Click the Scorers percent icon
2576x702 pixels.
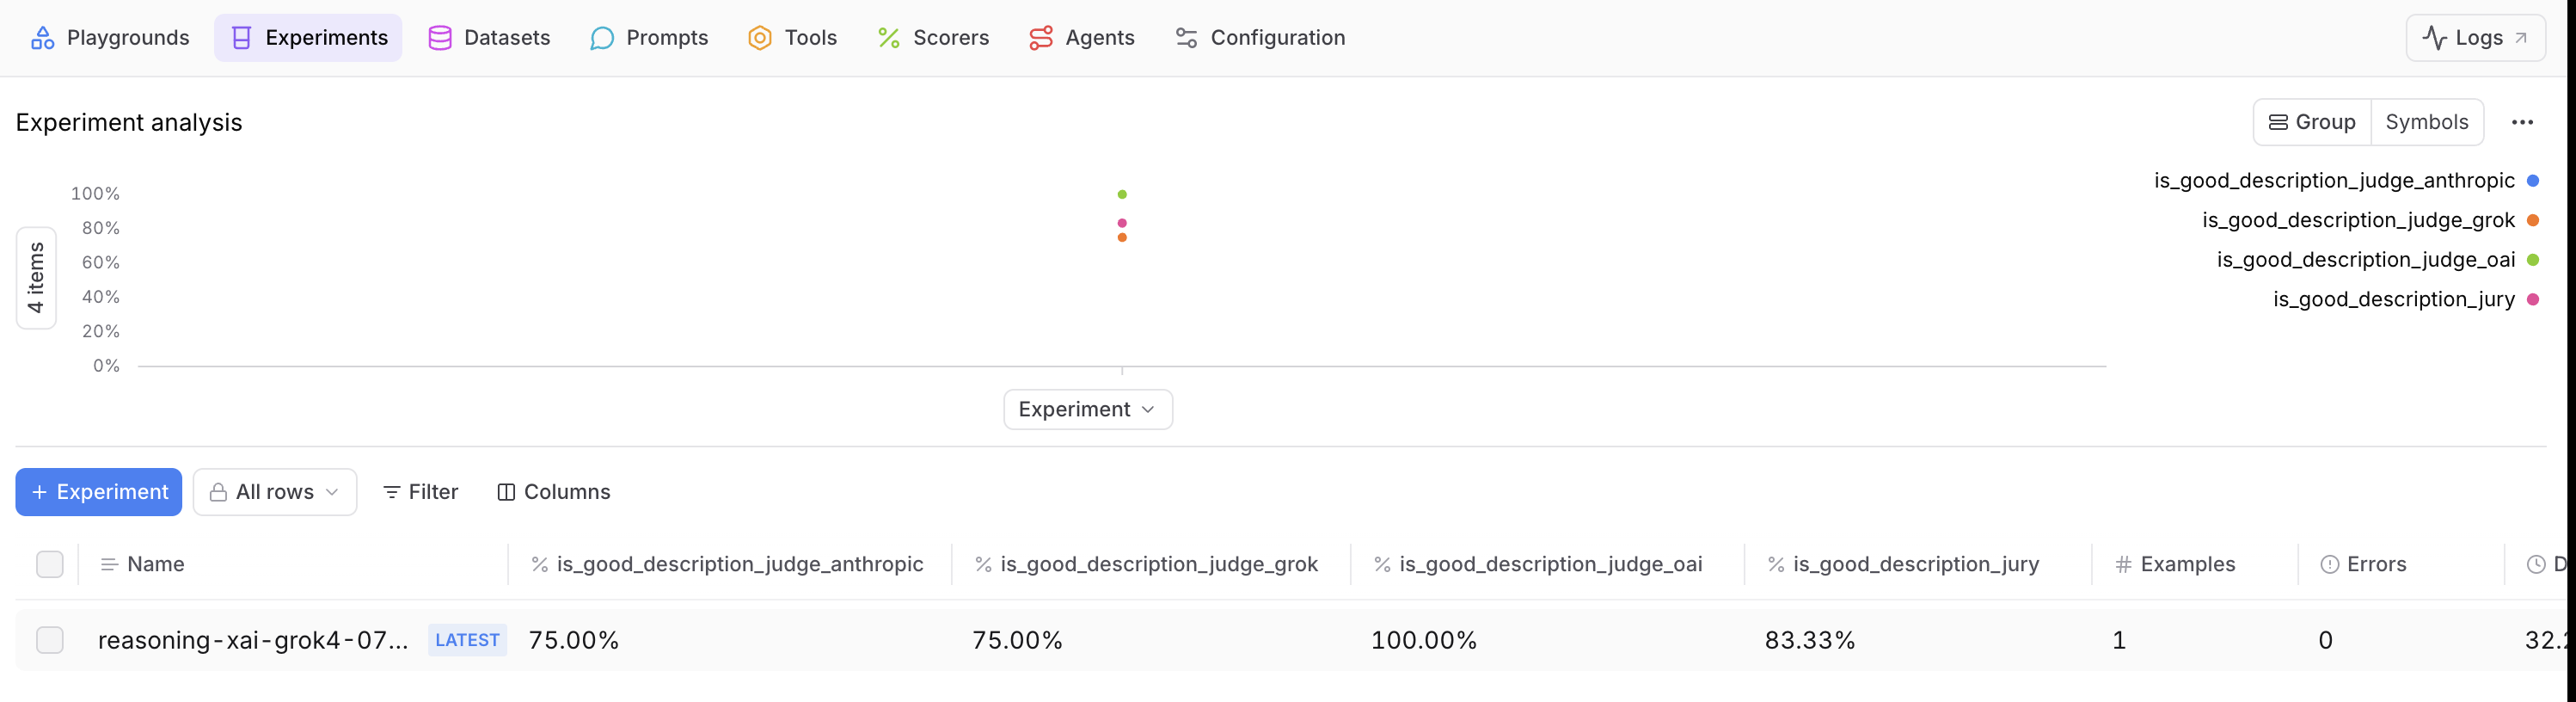[888, 38]
